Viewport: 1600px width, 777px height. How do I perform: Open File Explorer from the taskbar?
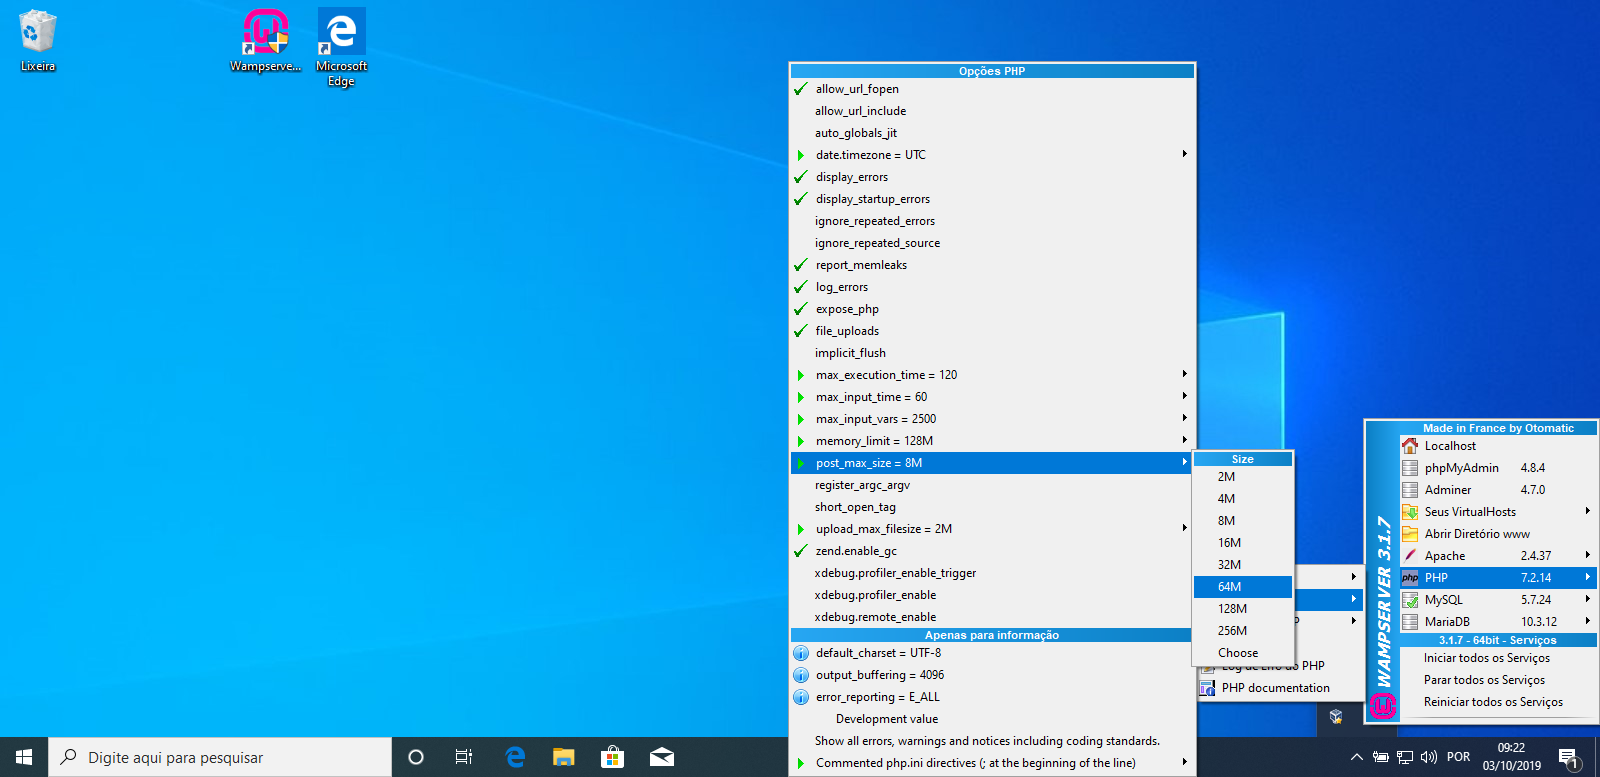[564, 757]
